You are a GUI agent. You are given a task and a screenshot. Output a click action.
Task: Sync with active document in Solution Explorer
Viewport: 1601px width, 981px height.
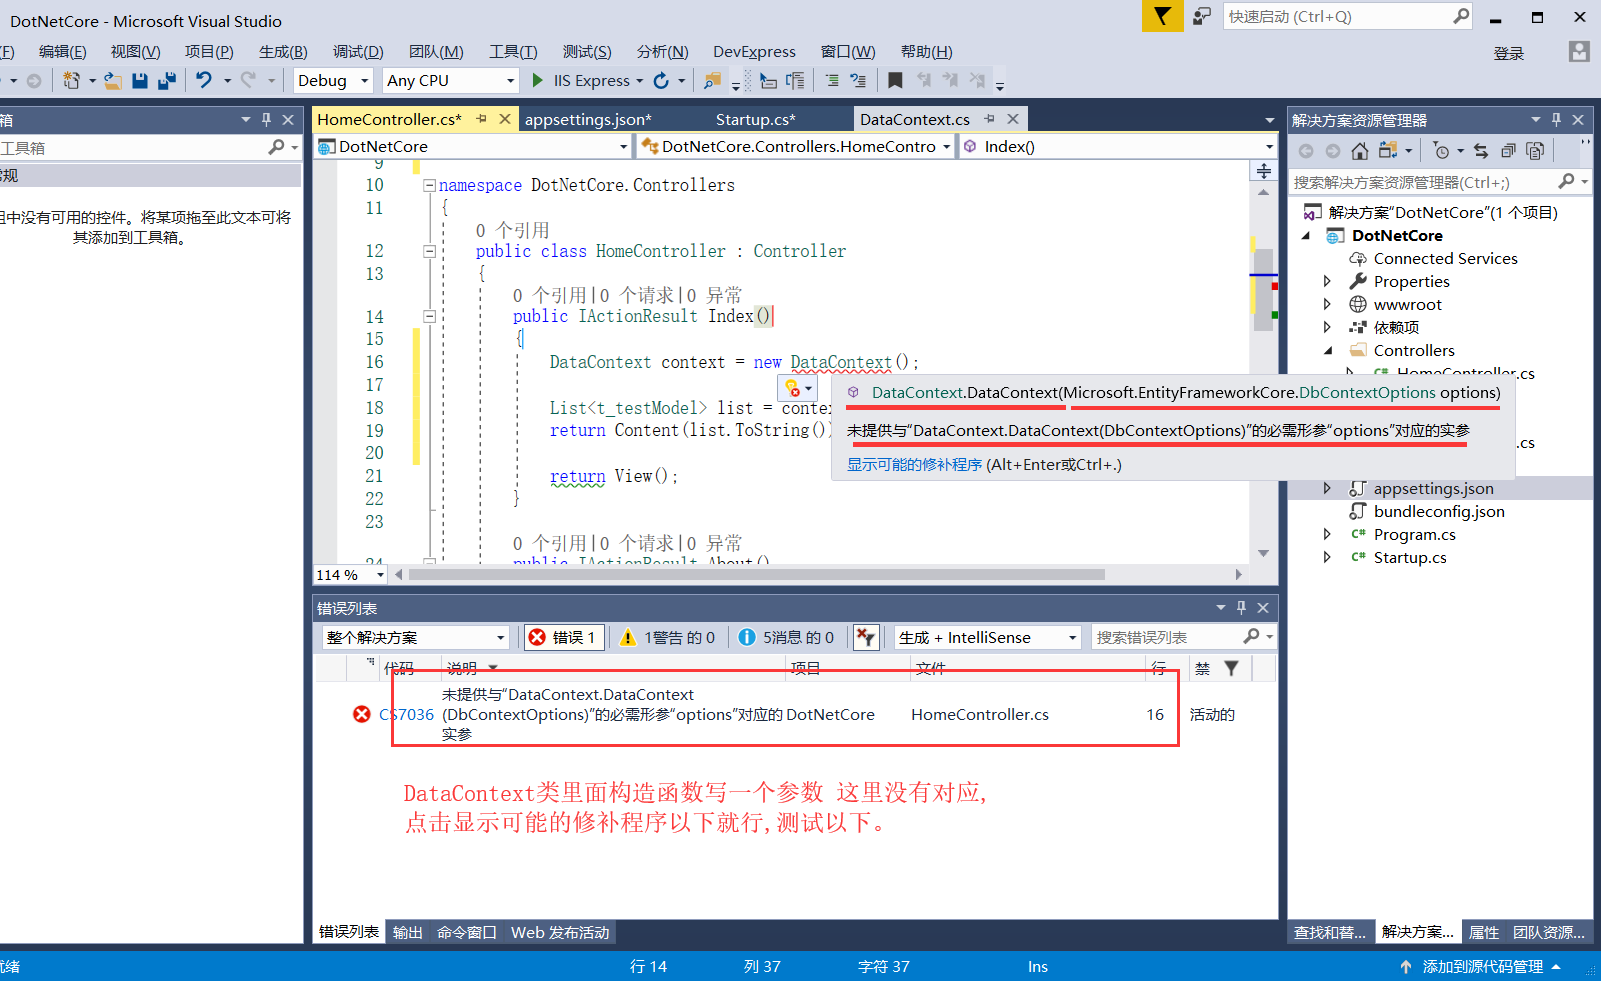1481,151
